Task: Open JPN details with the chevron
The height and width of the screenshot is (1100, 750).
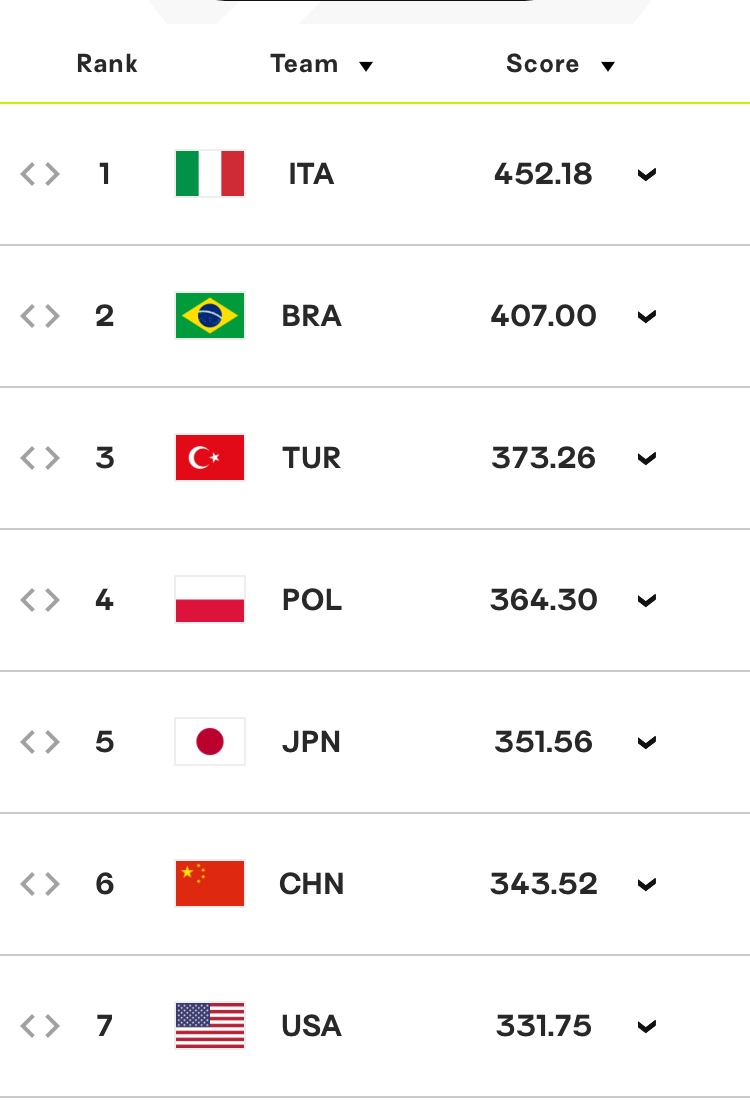Action: (647, 743)
